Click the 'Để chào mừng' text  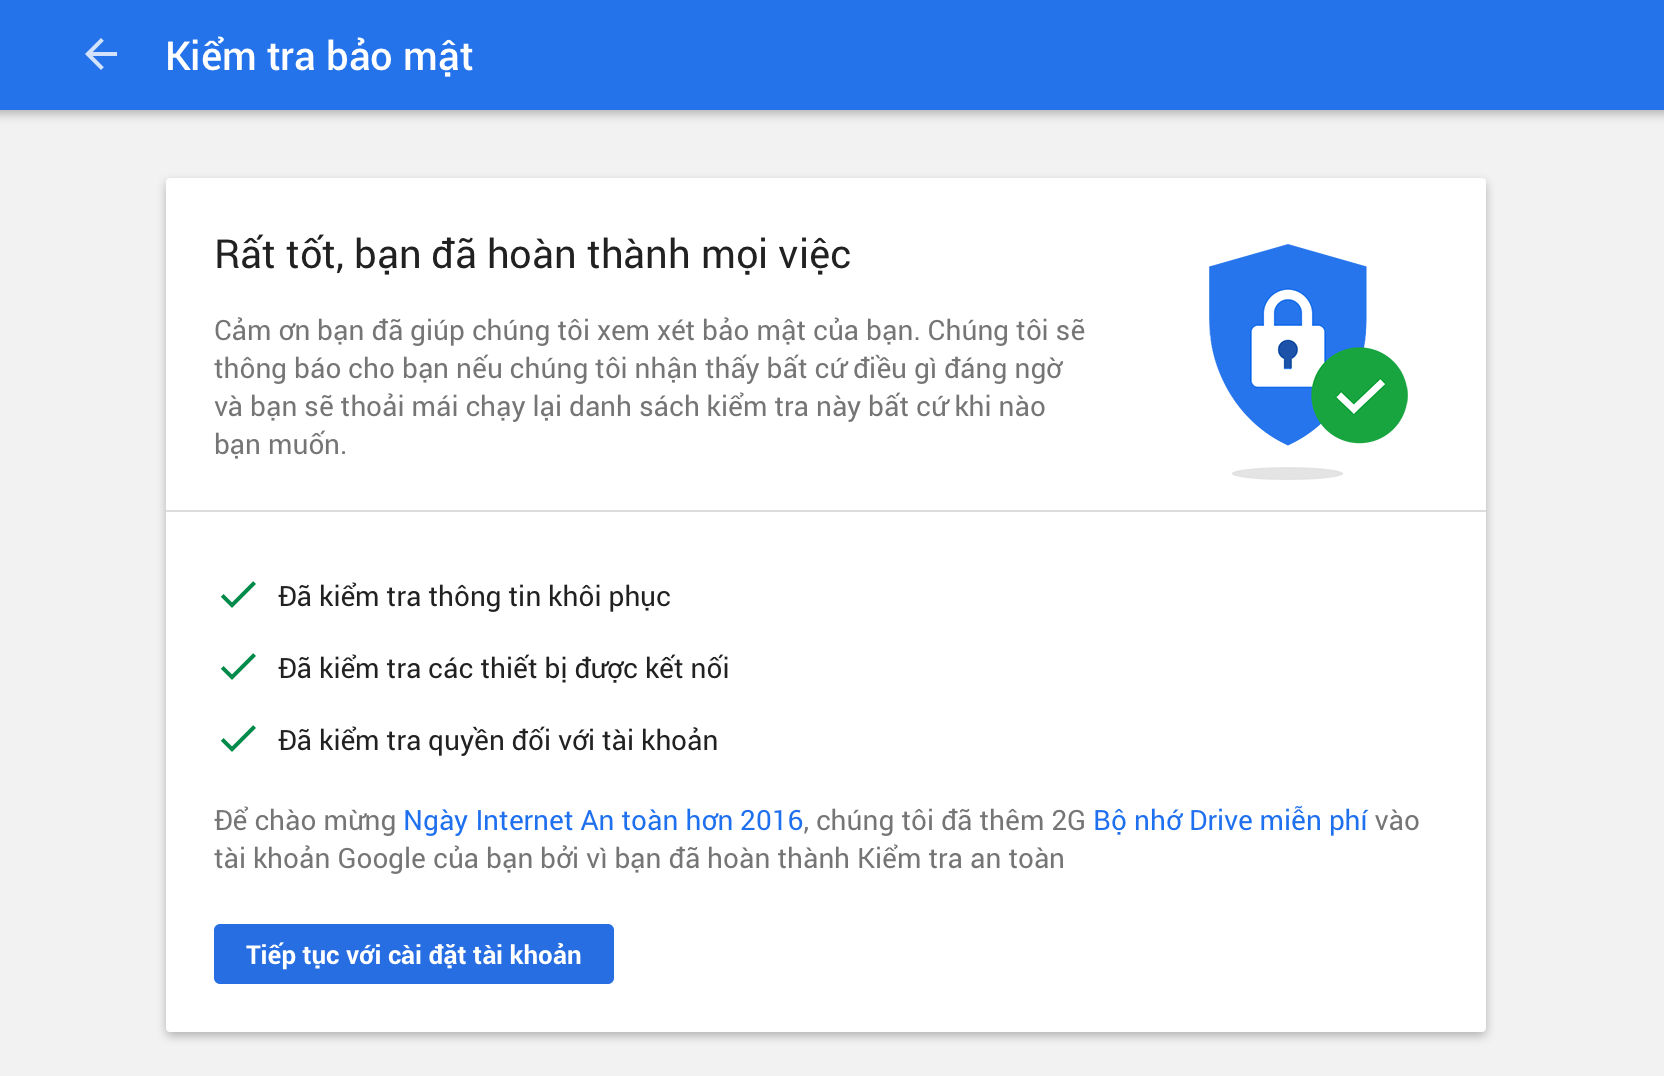tap(305, 820)
